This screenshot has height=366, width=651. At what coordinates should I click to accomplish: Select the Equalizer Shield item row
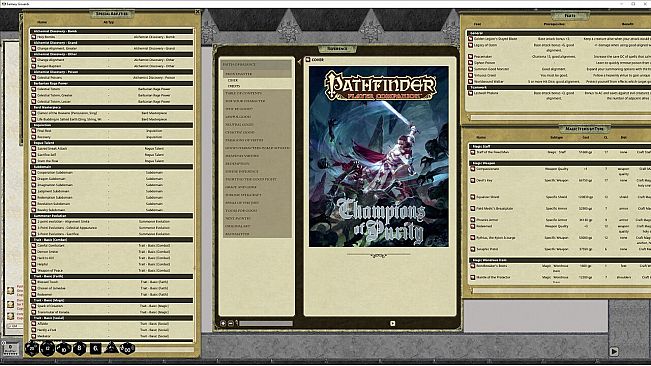click(560, 197)
